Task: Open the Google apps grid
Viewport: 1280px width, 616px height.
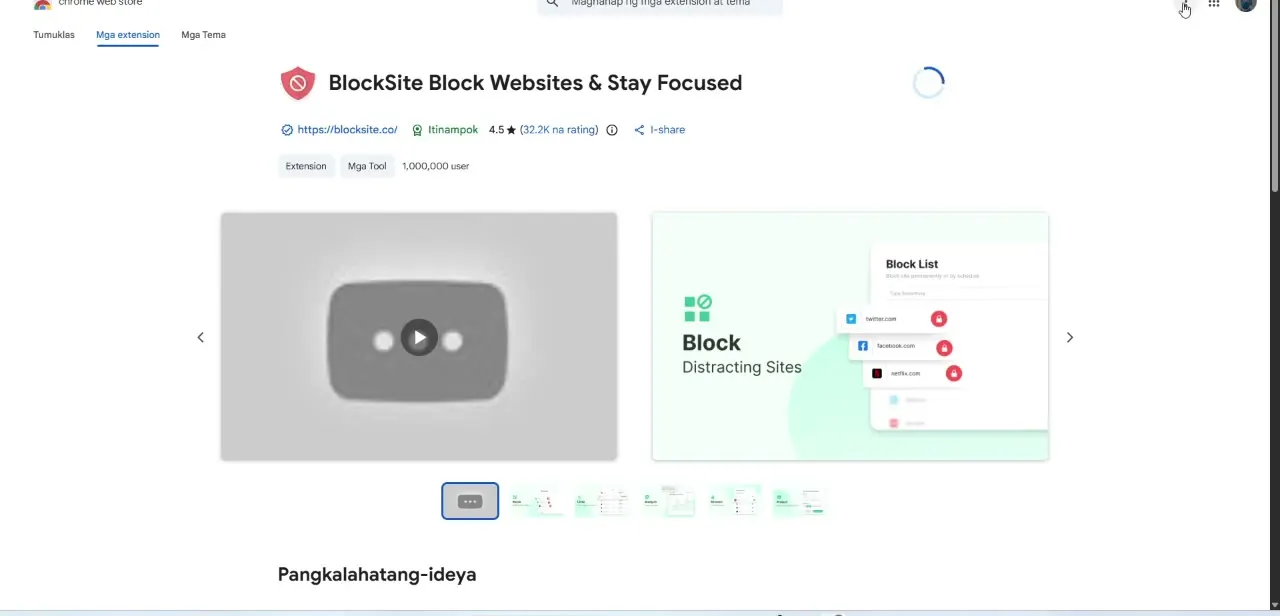Action: pos(1214,4)
